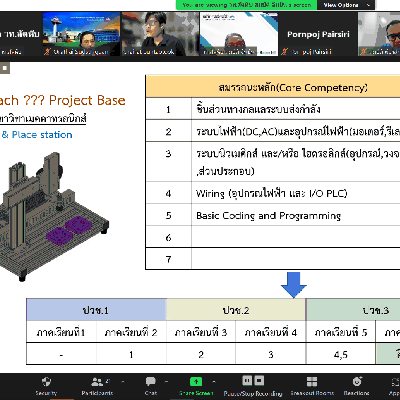
Task: Open the Security shield icon
Action: pyautogui.click(x=46, y=382)
